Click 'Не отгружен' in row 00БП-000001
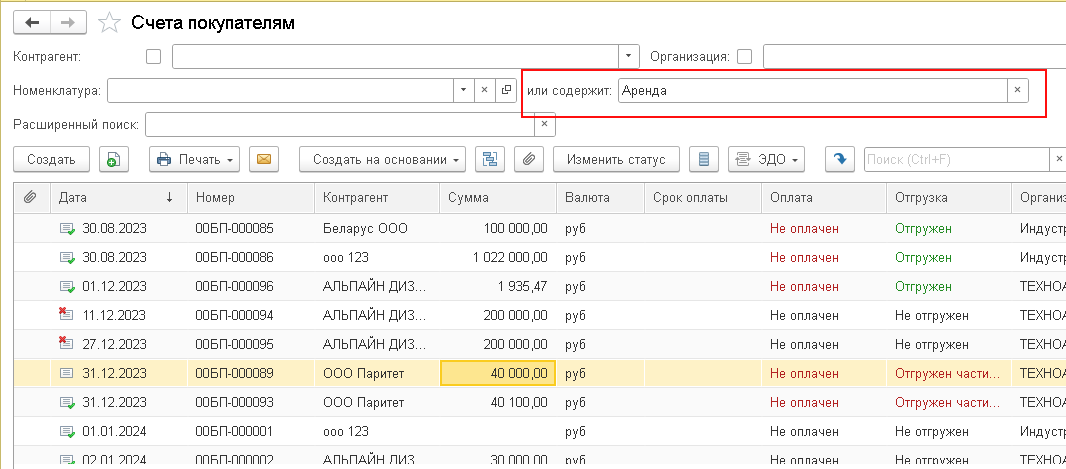This screenshot has width=1066, height=469. tap(931, 431)
